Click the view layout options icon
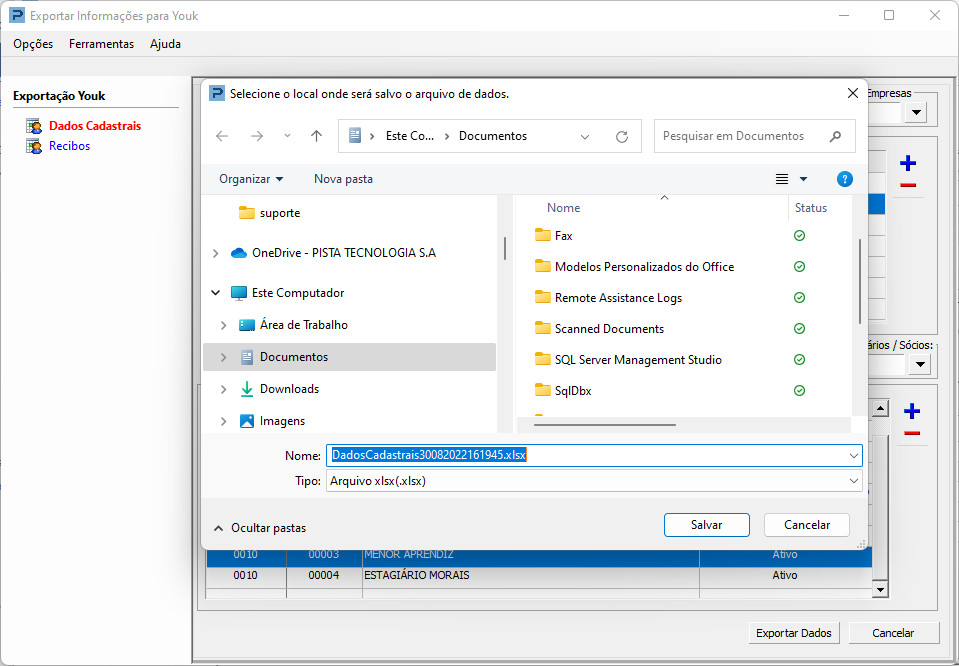This screenshot has width=959, height=666. pyautogui.click(x=783, y=179)
